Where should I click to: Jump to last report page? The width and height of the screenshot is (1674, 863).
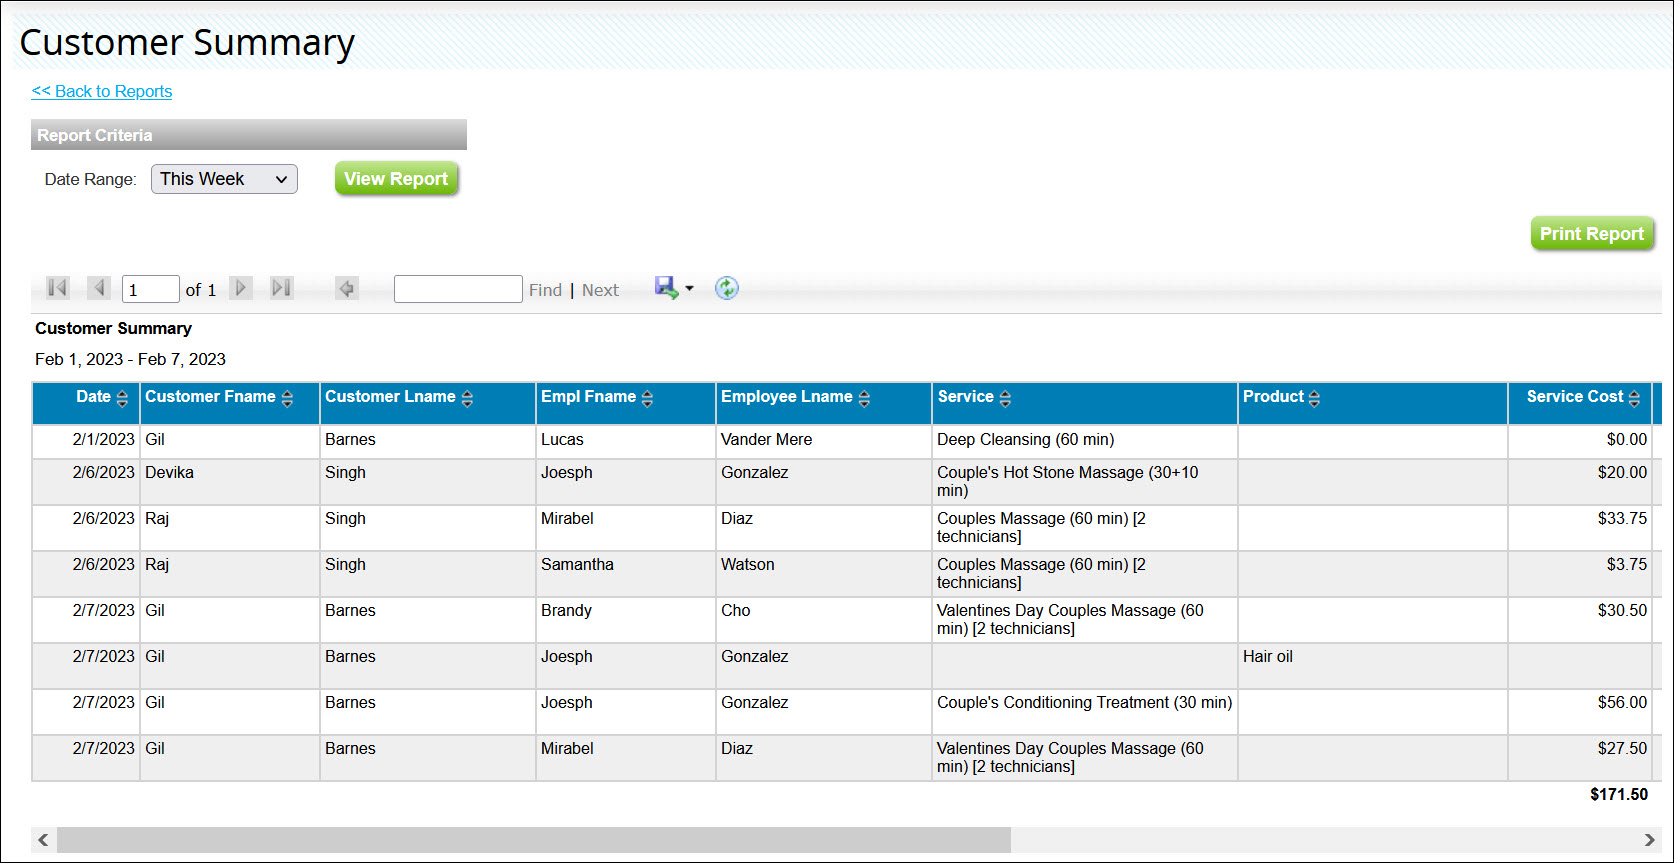tap(282, 288)
